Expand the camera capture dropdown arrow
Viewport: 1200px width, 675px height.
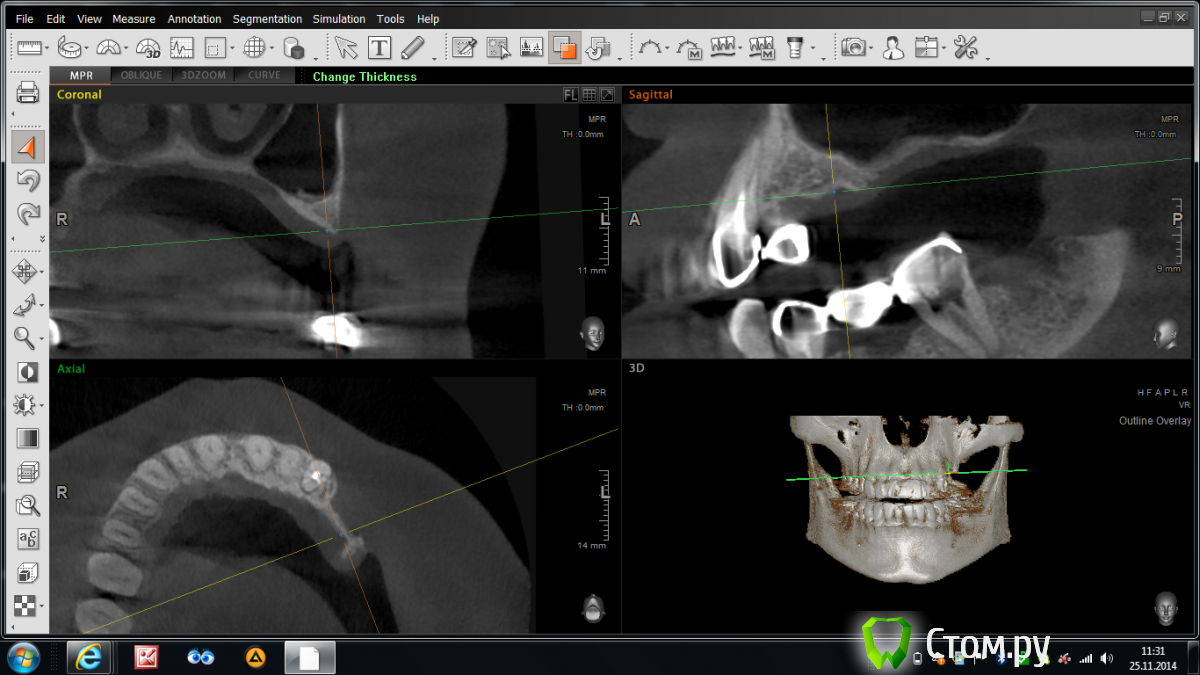(871, 49)
